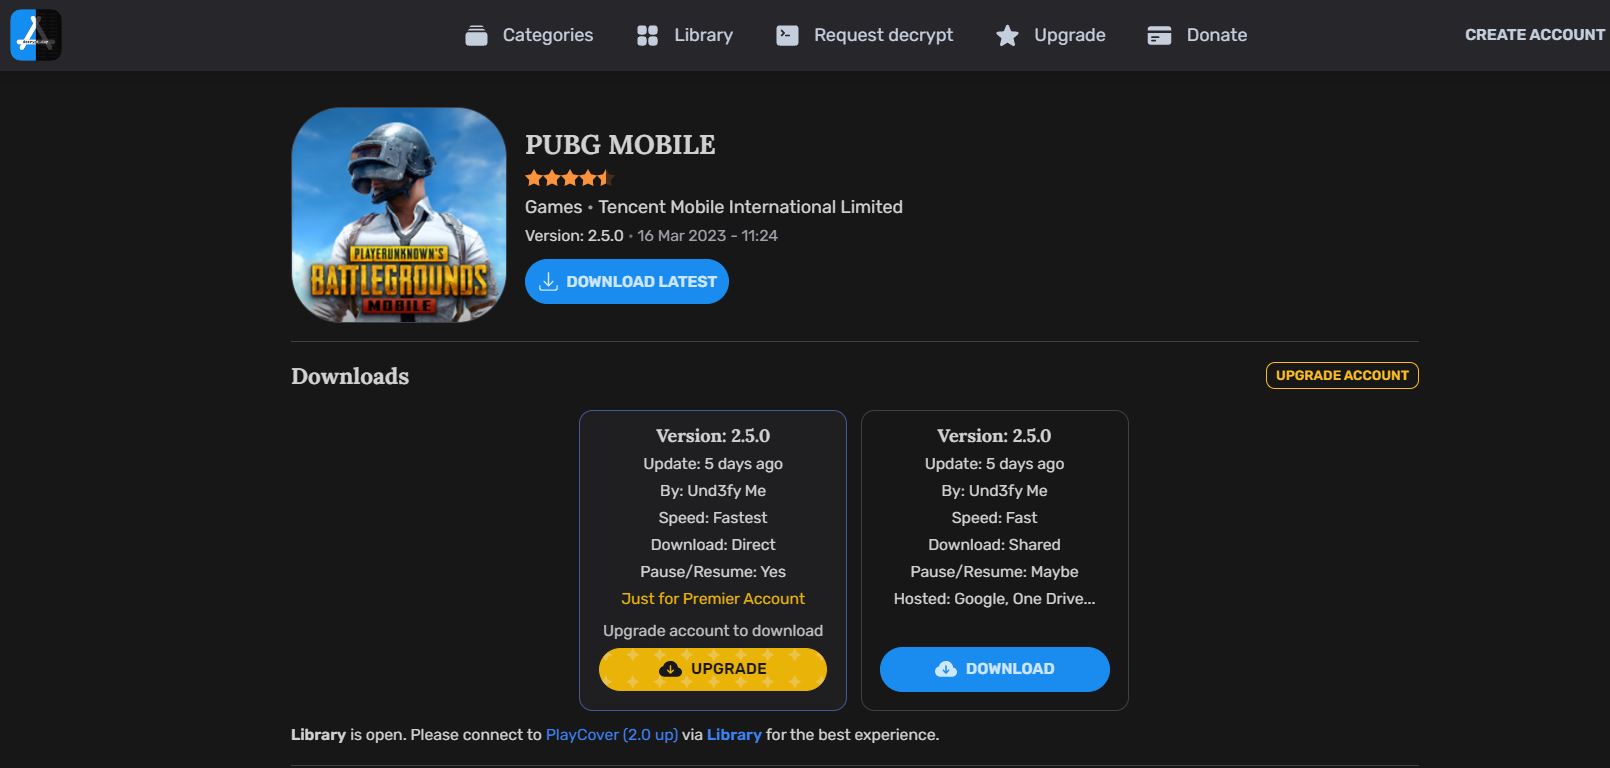Viewport: 1610px width, 768px height.
Task: Click the PUBG Mobile app thumbnail
Action: click(x=399, y=215)
